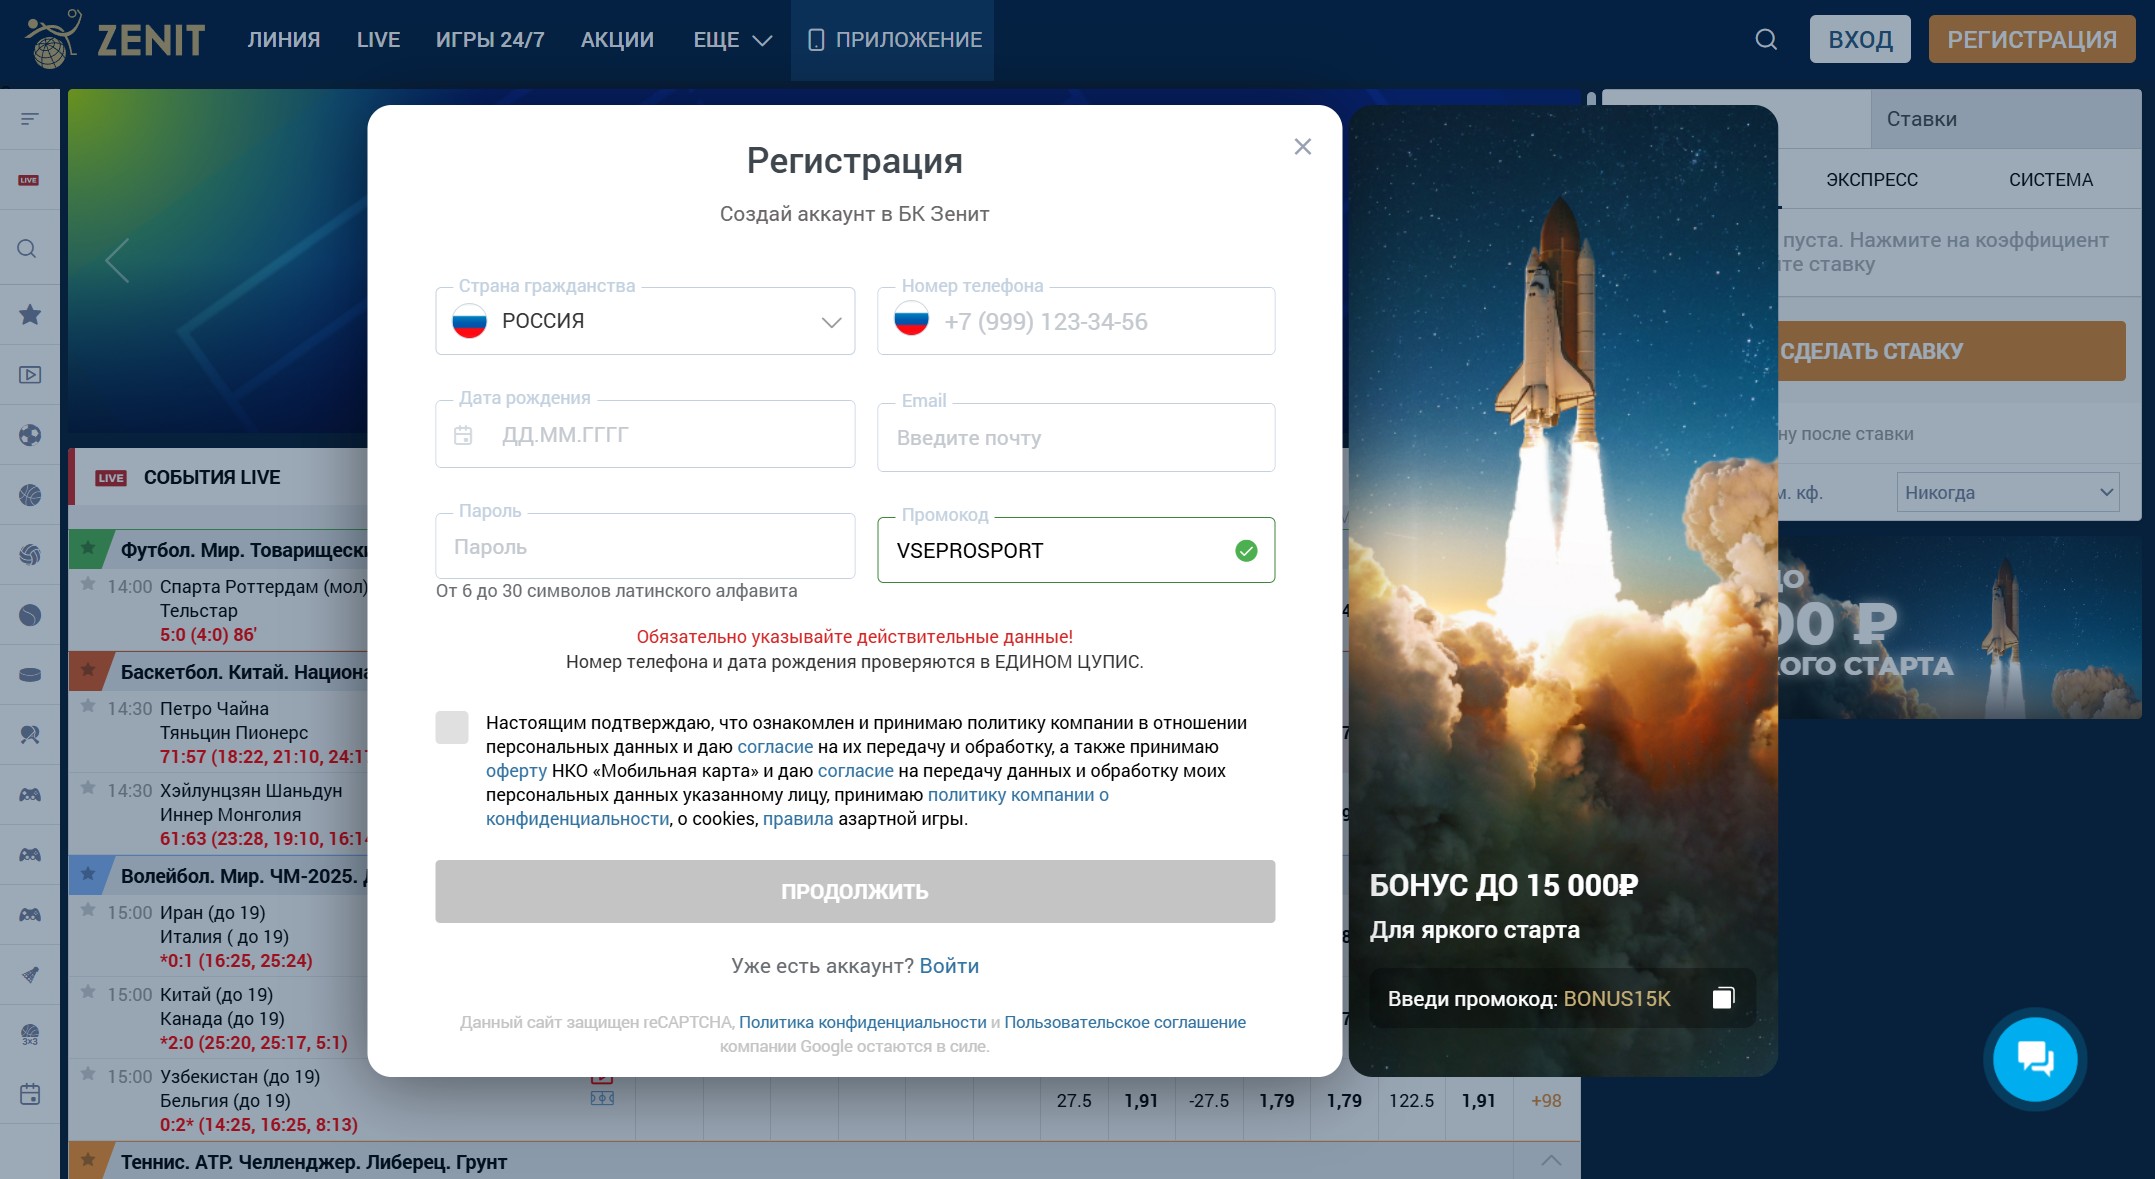This screenshot has width=2155, height=1179.
Task: Select the Volleyball icon in left sidebar
Action: pos(29,554)
